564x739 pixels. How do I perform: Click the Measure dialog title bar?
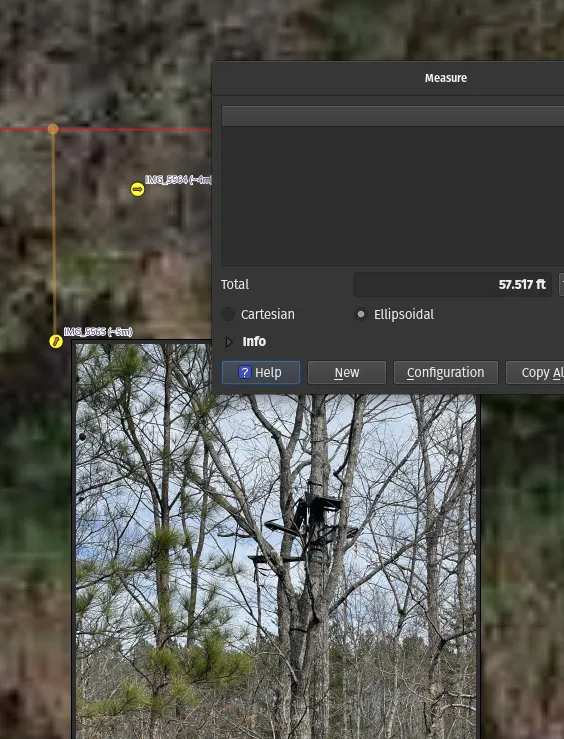click(x=388, y=78)
